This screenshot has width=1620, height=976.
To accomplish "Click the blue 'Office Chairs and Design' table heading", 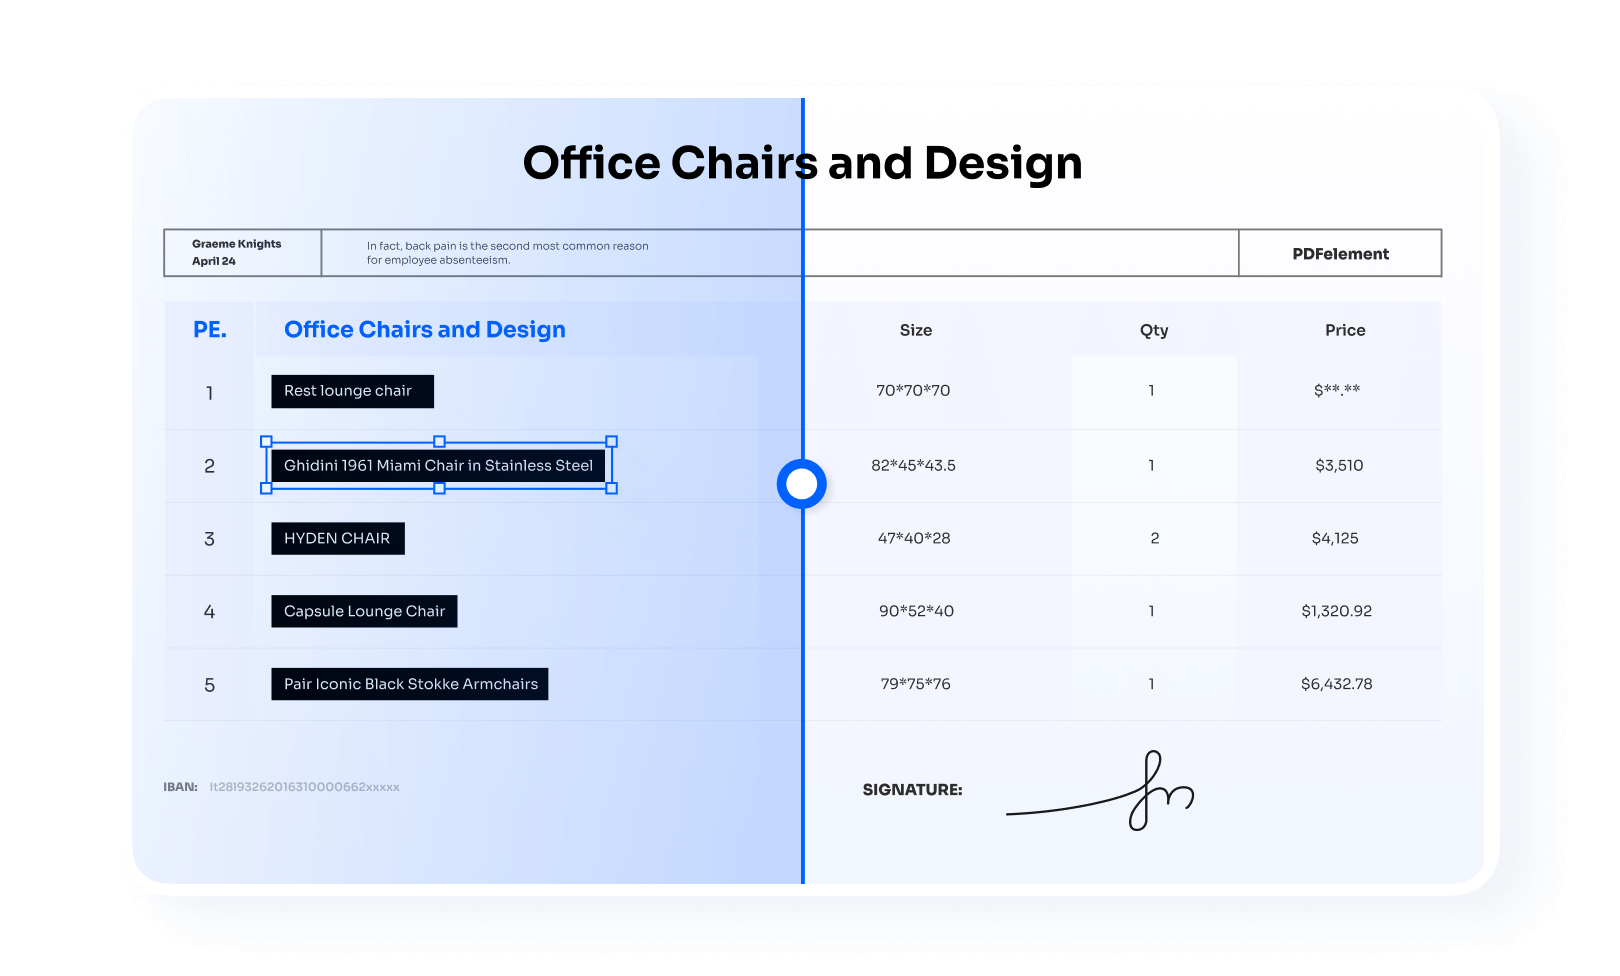I will [425, 330].
